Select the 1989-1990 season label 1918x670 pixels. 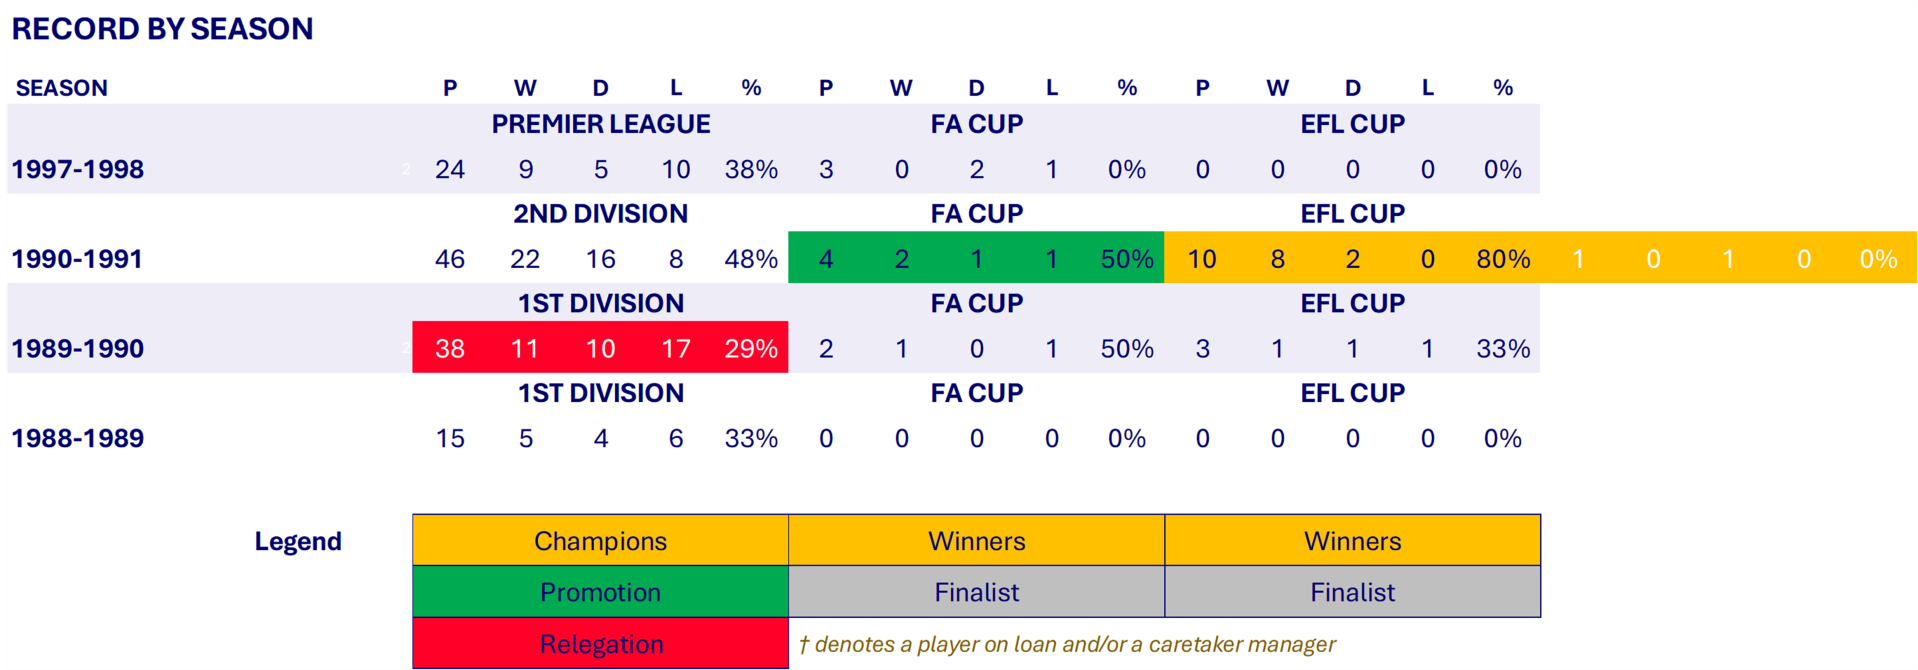point(78,349)
